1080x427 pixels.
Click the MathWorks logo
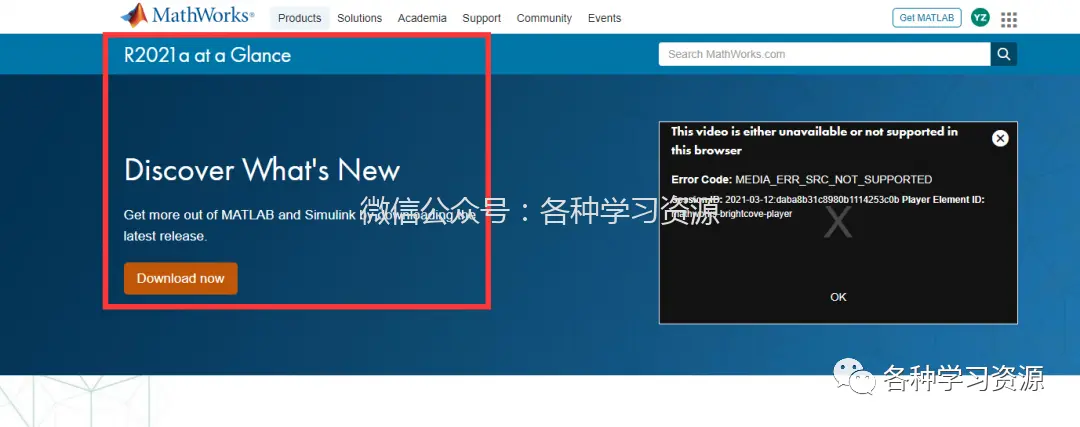click(x=187, y=15)
